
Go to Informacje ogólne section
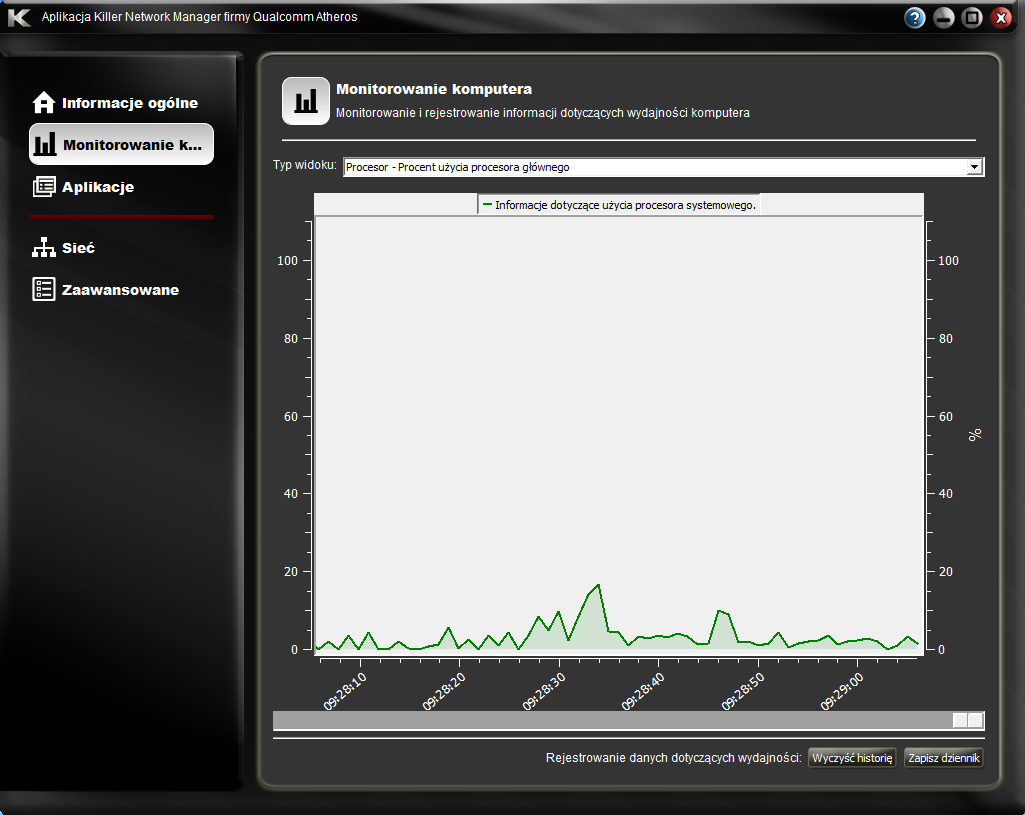tap(121, 103)
